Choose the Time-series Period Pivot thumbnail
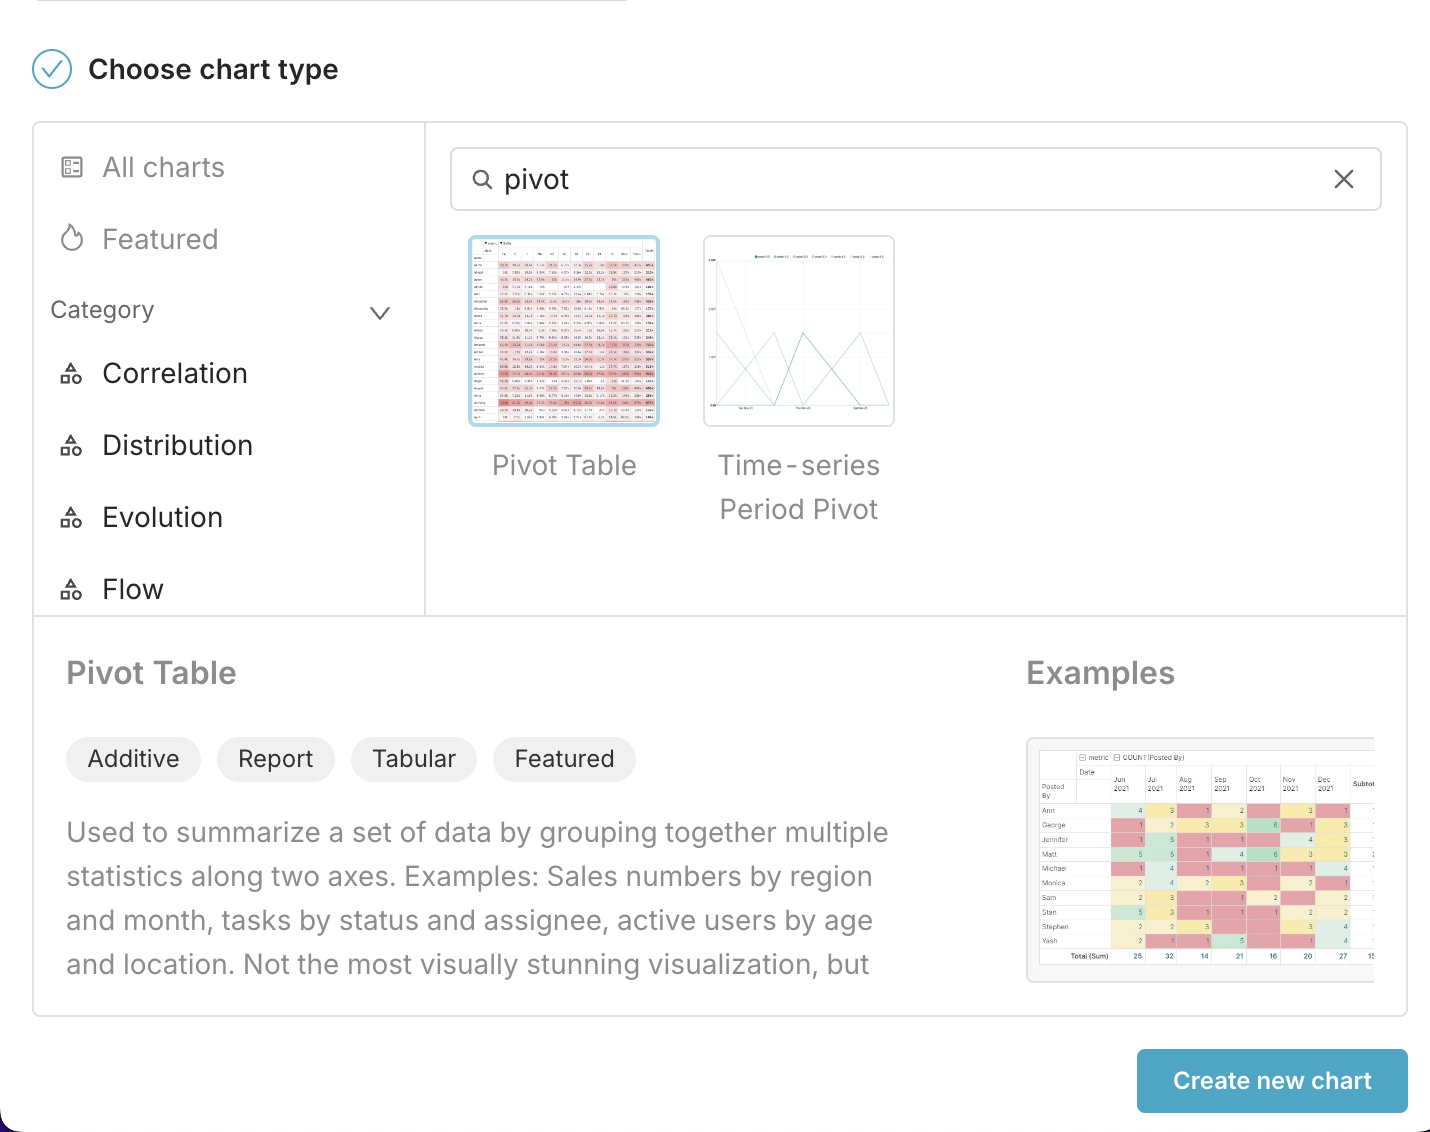This screenshot has height=1132, width=1430. (x=798, y=331)
